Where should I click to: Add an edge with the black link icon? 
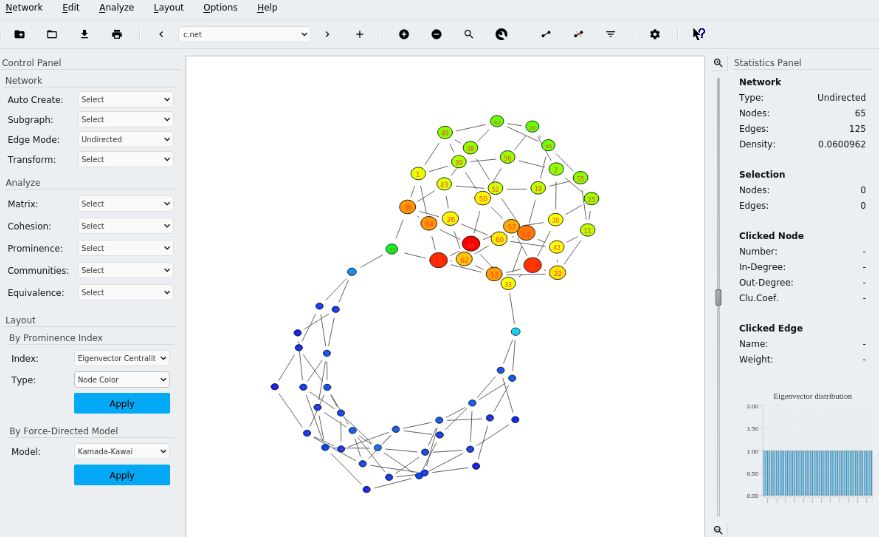[545, 34]
